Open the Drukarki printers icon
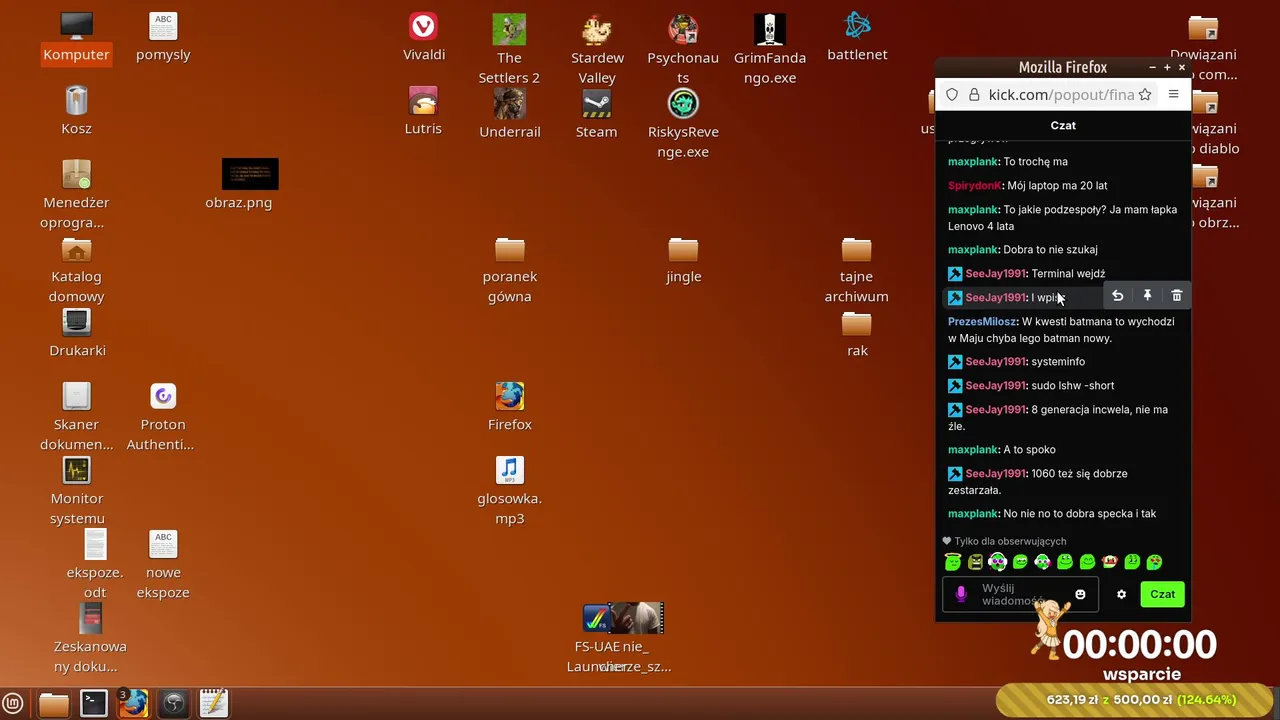The image size is (1280, 720). (77, 333)
